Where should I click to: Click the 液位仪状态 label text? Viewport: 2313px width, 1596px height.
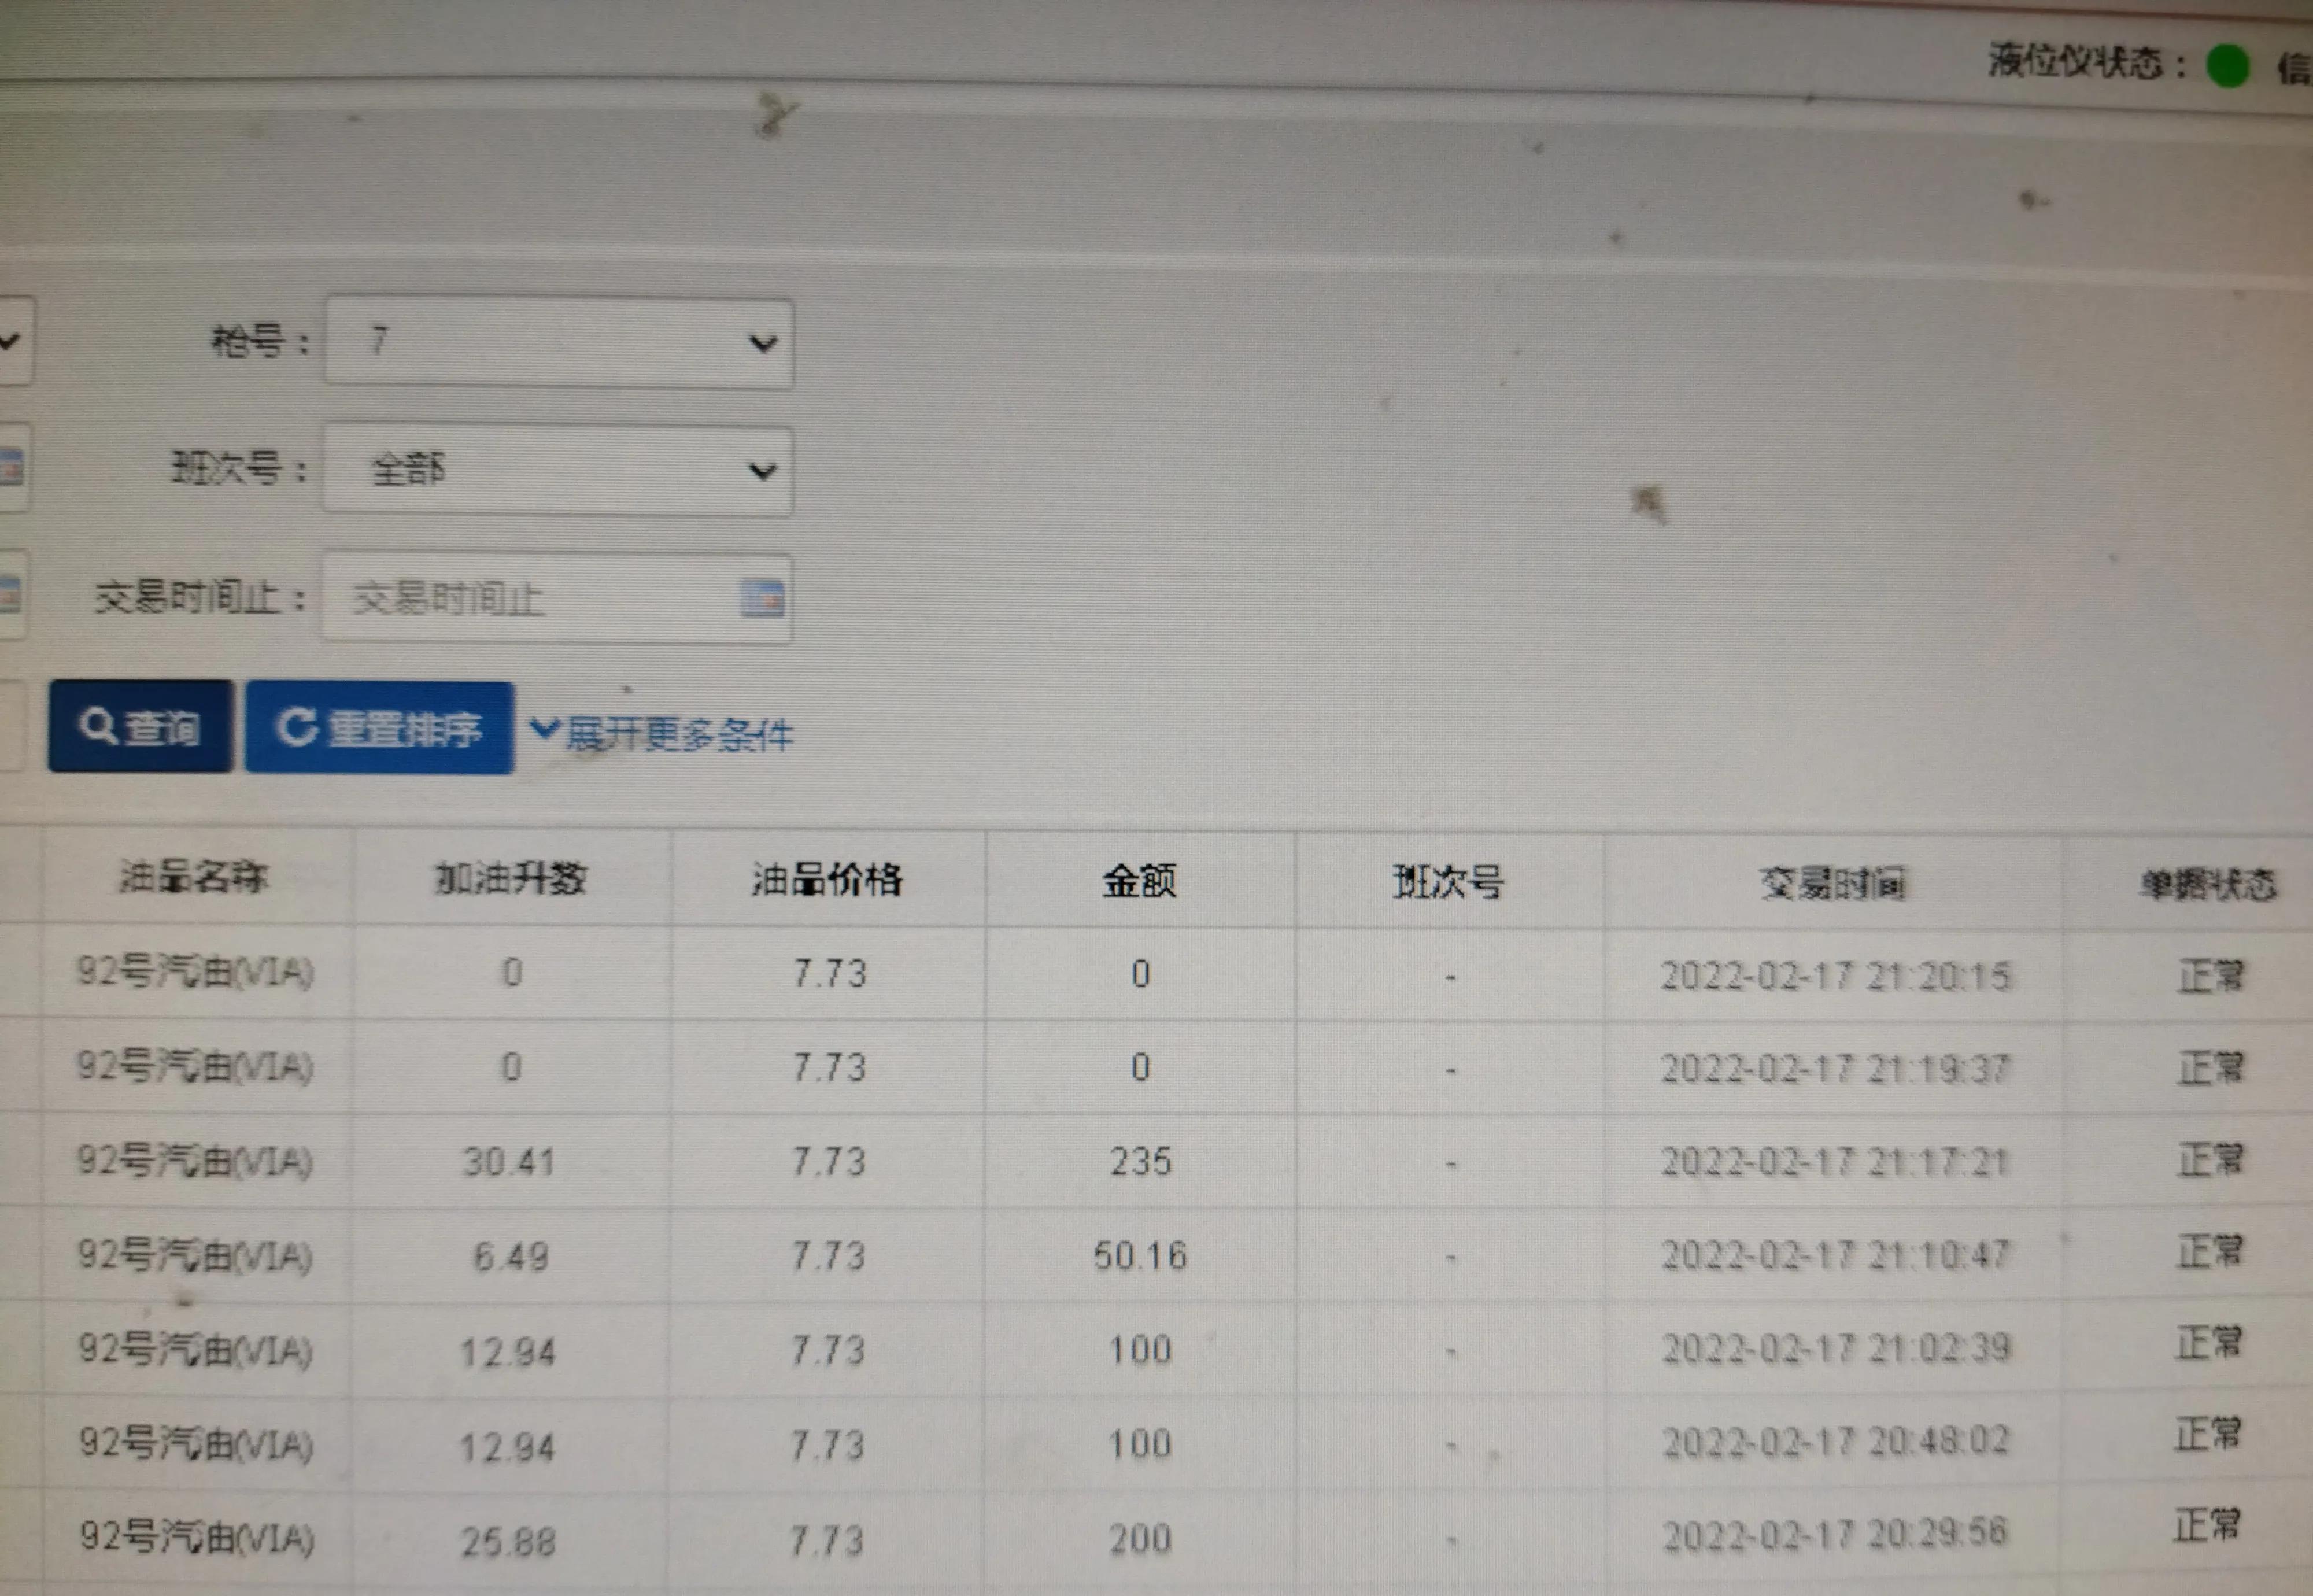(x=2086, y=62)
